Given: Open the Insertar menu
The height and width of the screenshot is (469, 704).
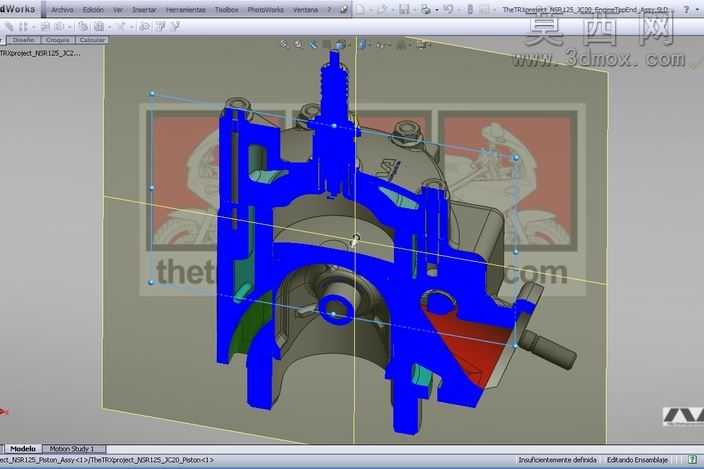Looking at the screenshot, I should [144, 9].
